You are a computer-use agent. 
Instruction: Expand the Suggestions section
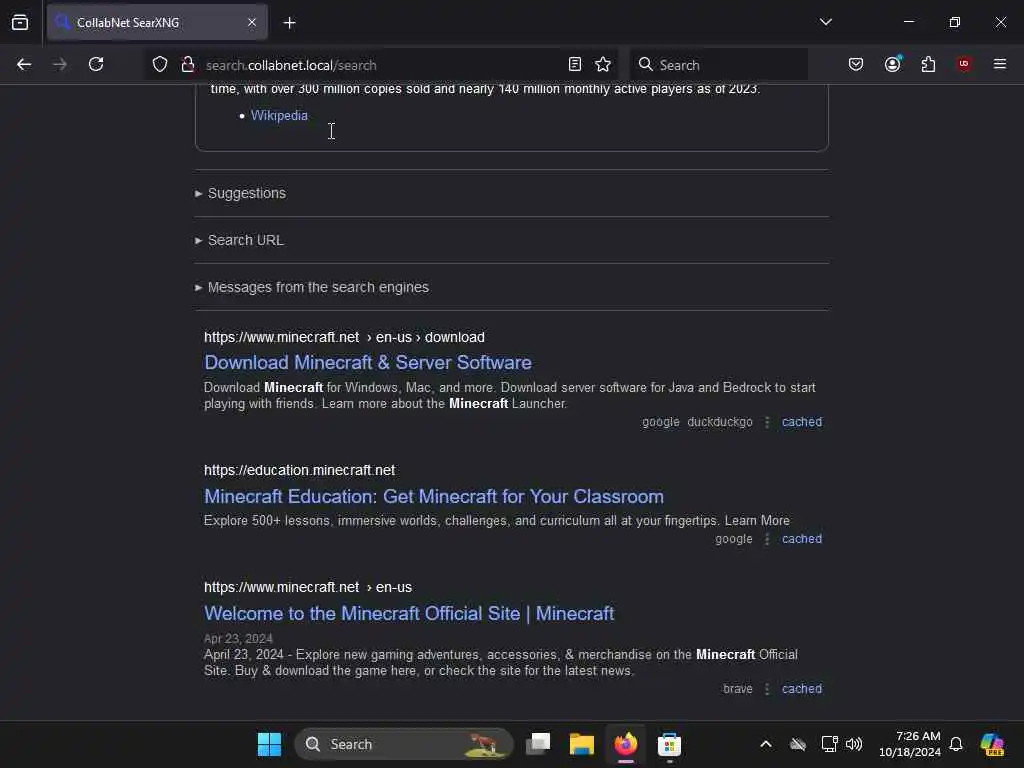(x=246, y=193)
